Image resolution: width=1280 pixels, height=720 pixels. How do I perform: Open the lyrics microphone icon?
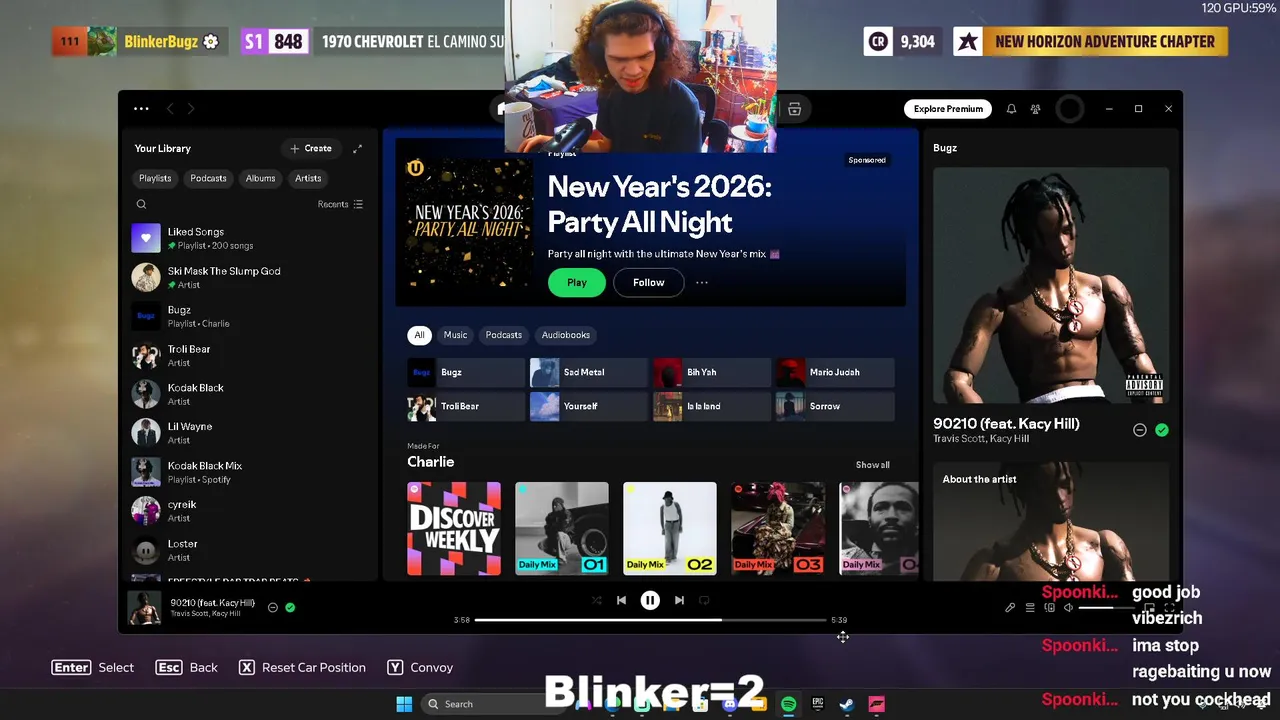coord(1010,607)
